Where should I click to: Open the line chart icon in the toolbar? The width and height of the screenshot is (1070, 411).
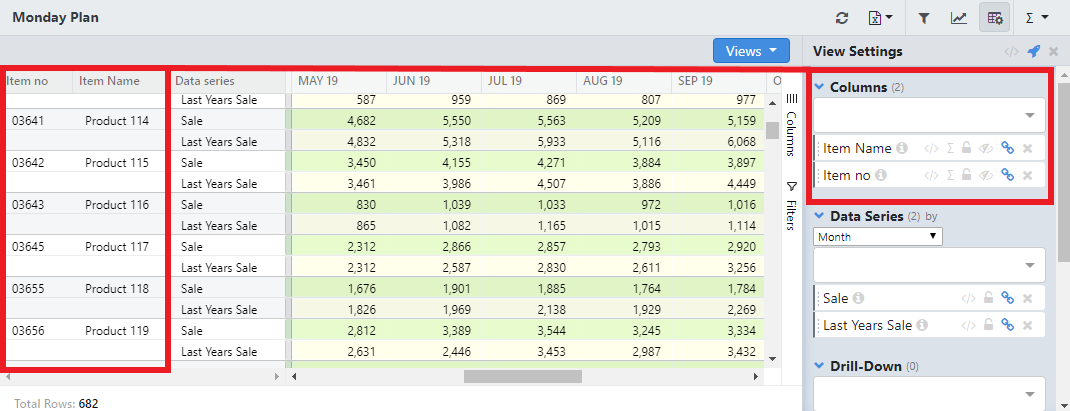click(x=958, y=18)
